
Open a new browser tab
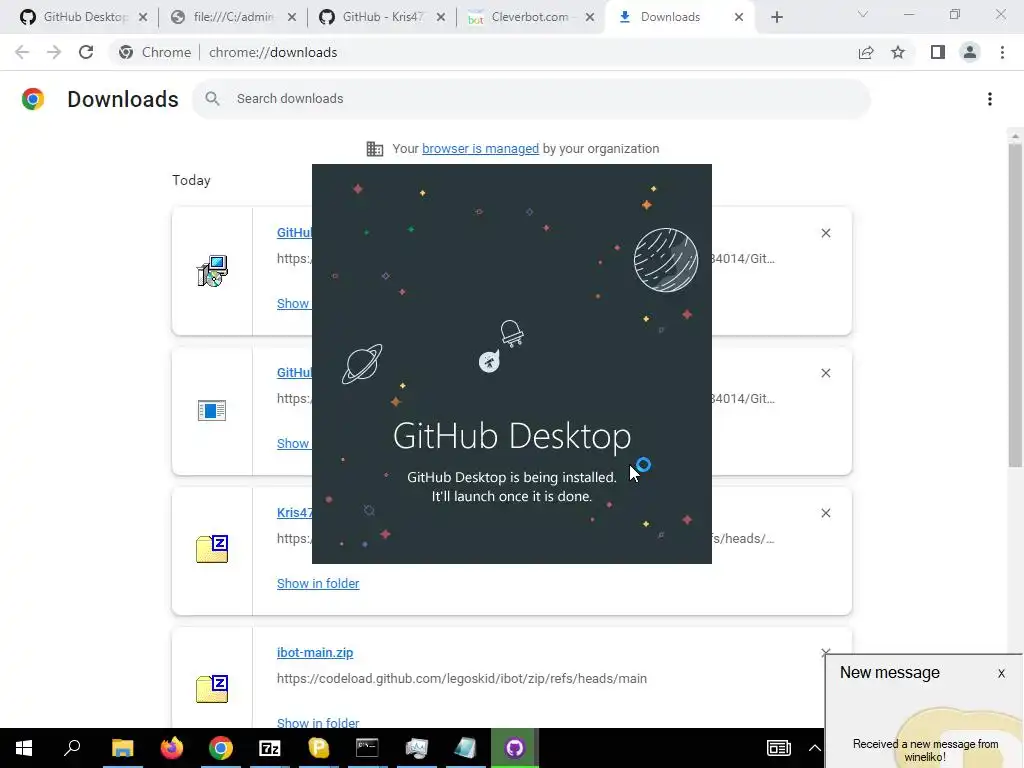click(776, 17)
